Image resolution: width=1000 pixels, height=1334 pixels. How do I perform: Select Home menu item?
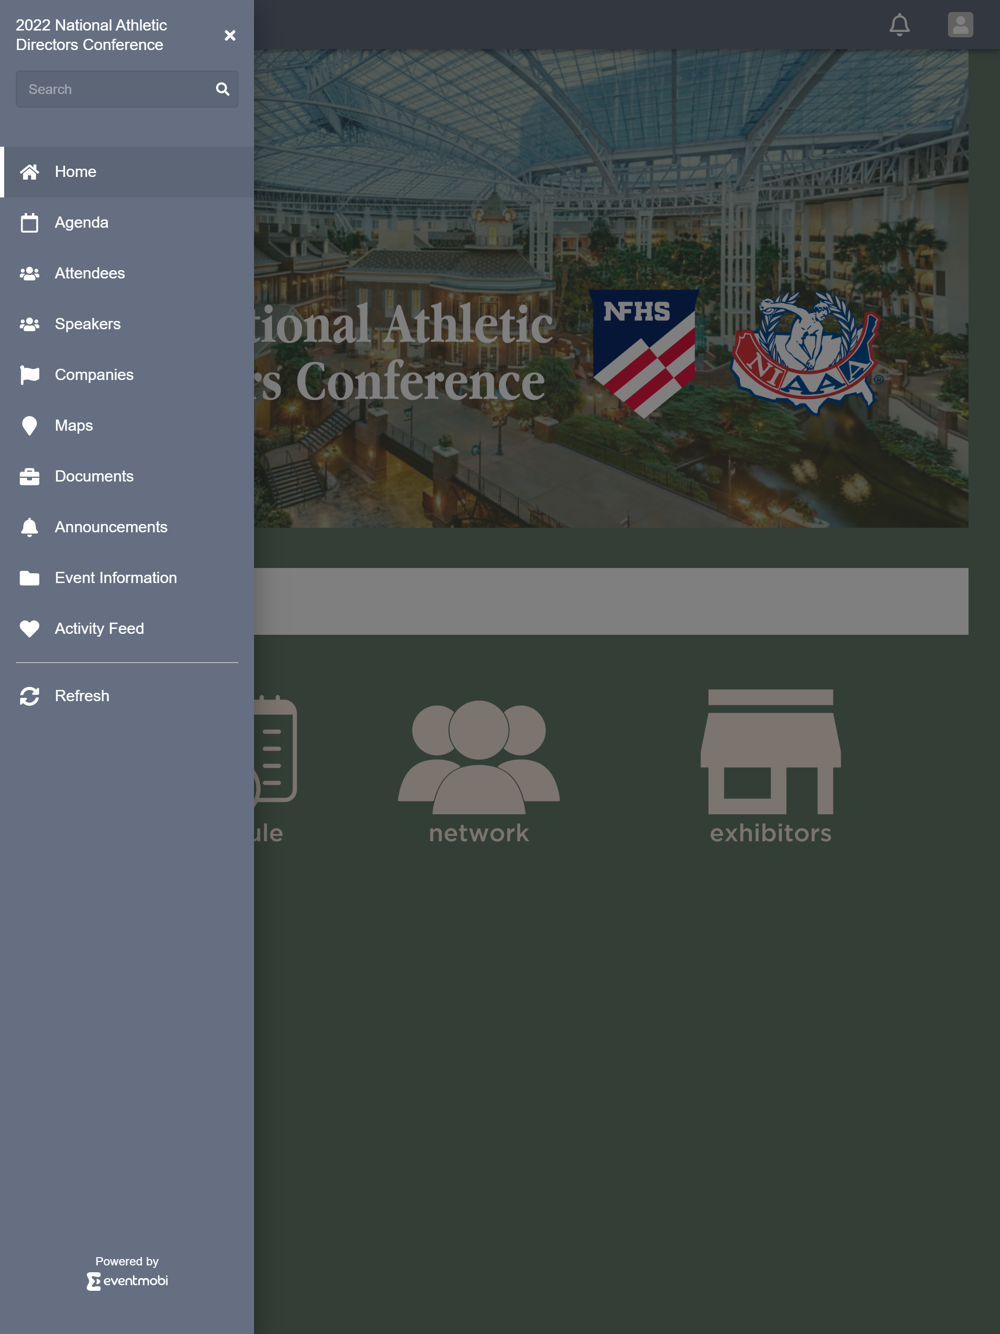tap(127, 172)
